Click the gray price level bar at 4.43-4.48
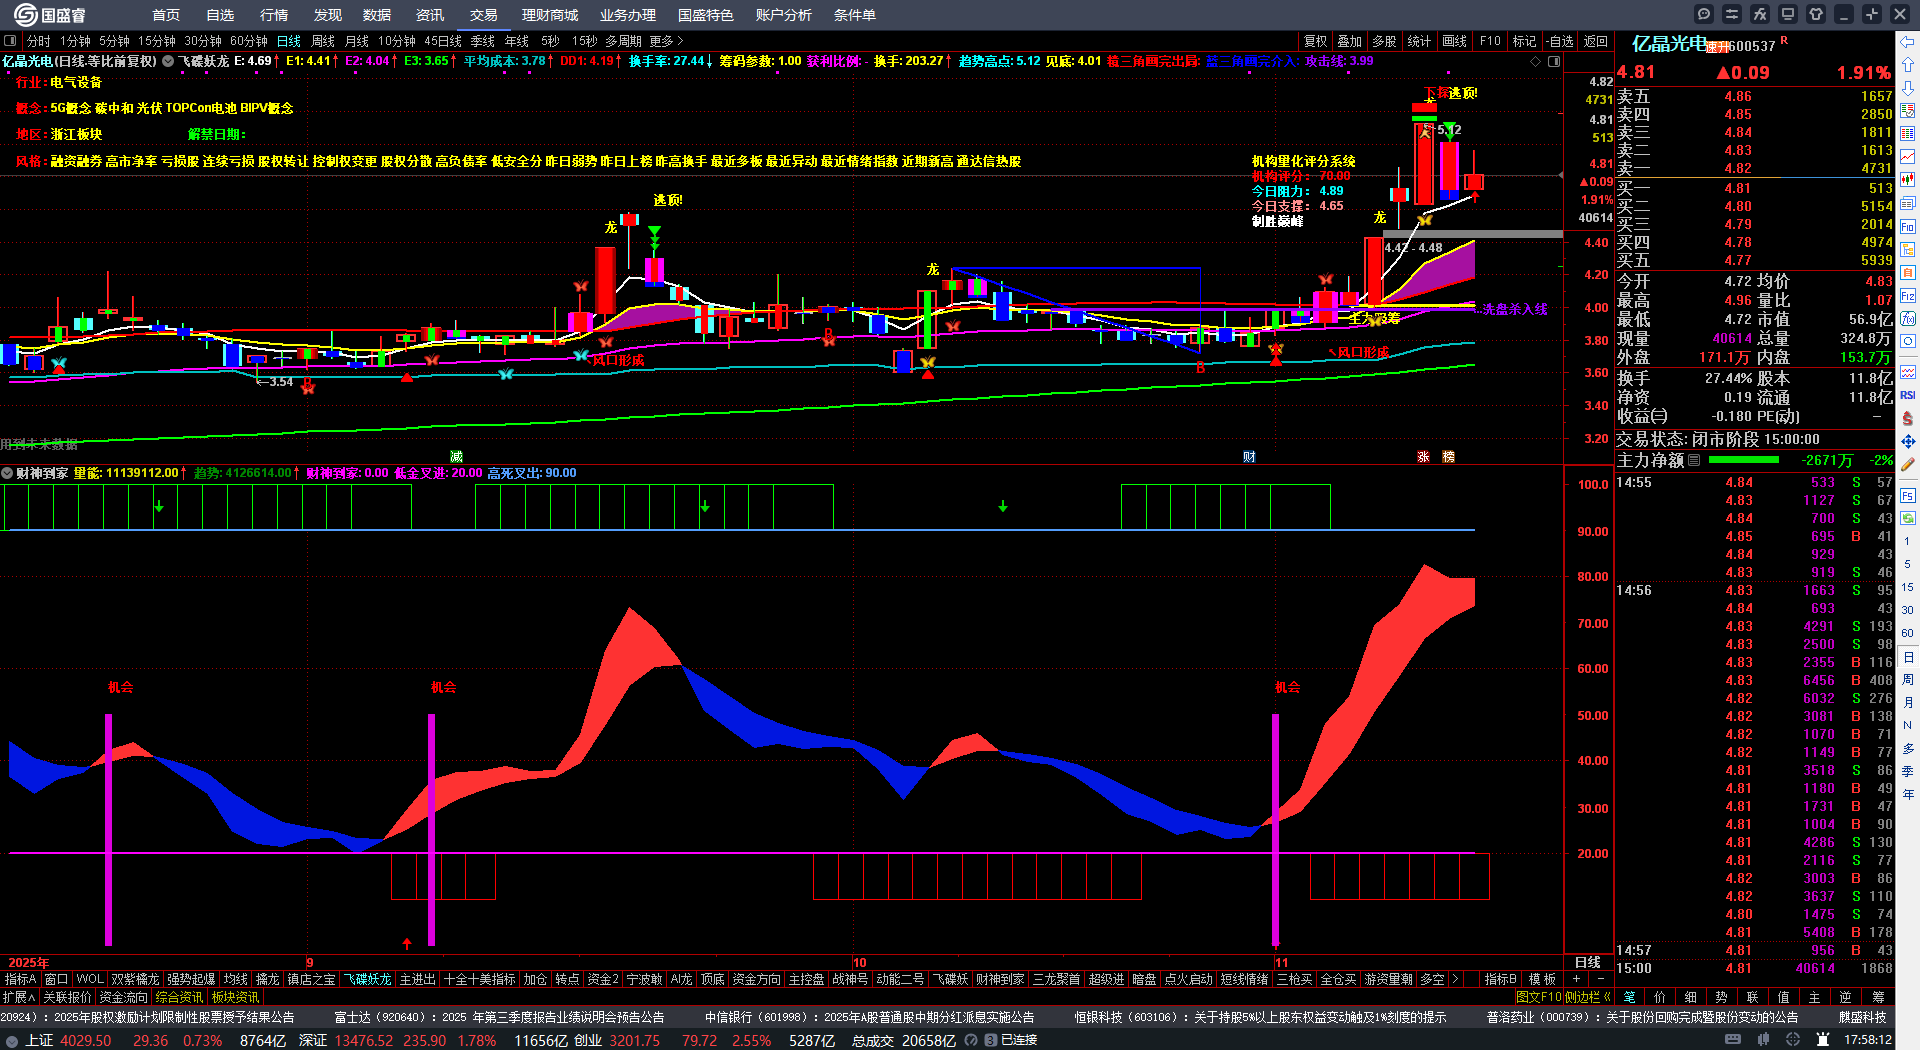 pyautogui.click(x=1472, y=234)
